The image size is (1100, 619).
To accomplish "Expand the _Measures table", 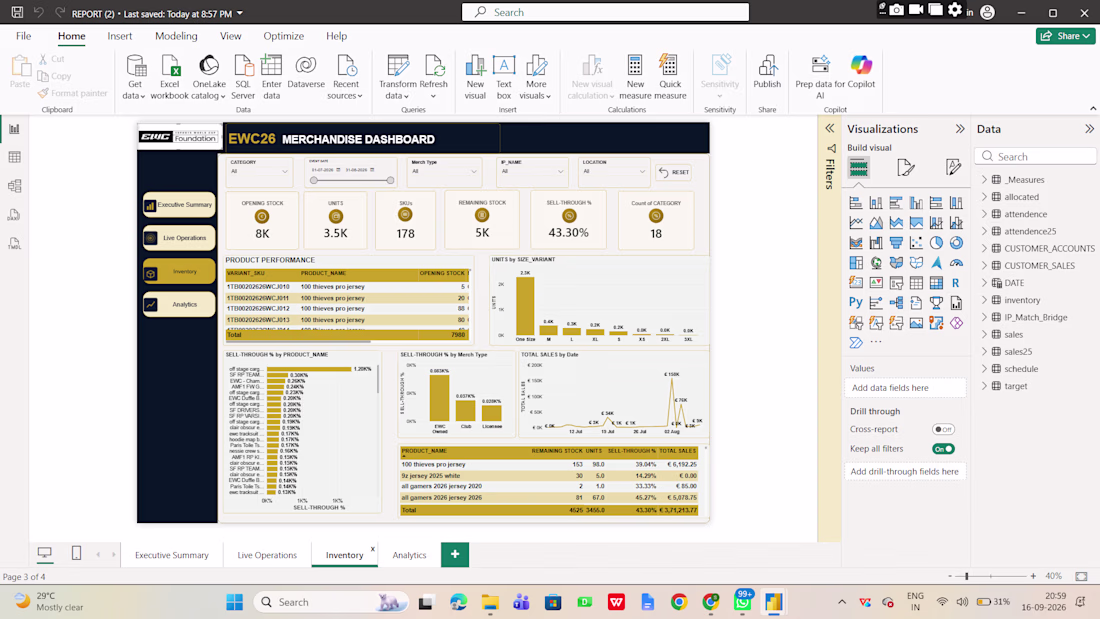I will tap(984, 180).
